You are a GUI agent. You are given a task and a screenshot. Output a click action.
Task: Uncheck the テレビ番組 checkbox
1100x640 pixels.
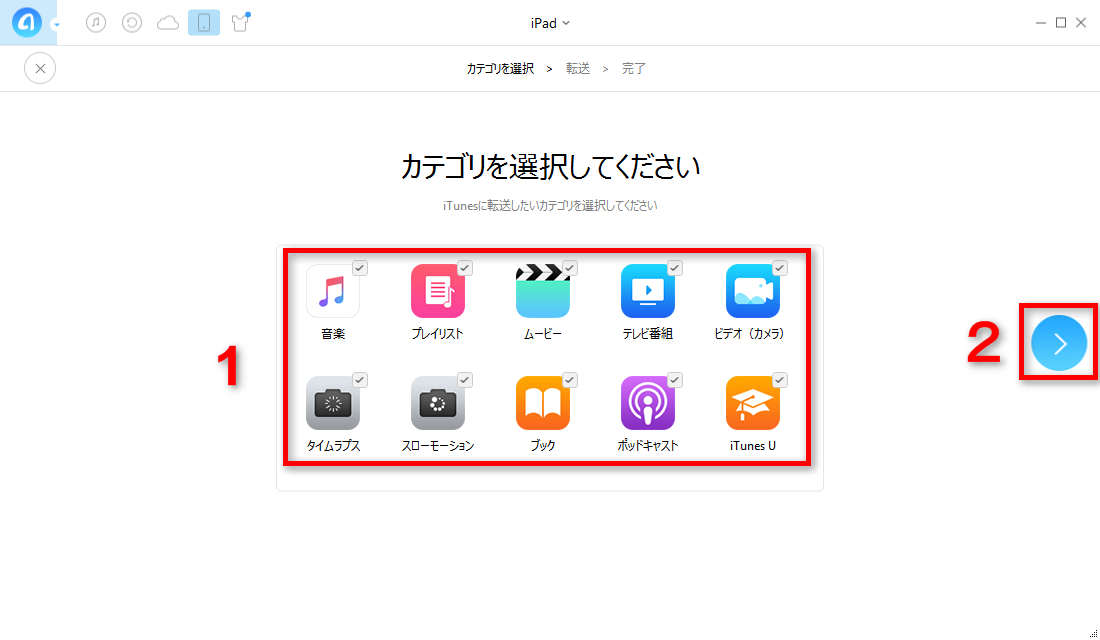coord(675,268)
